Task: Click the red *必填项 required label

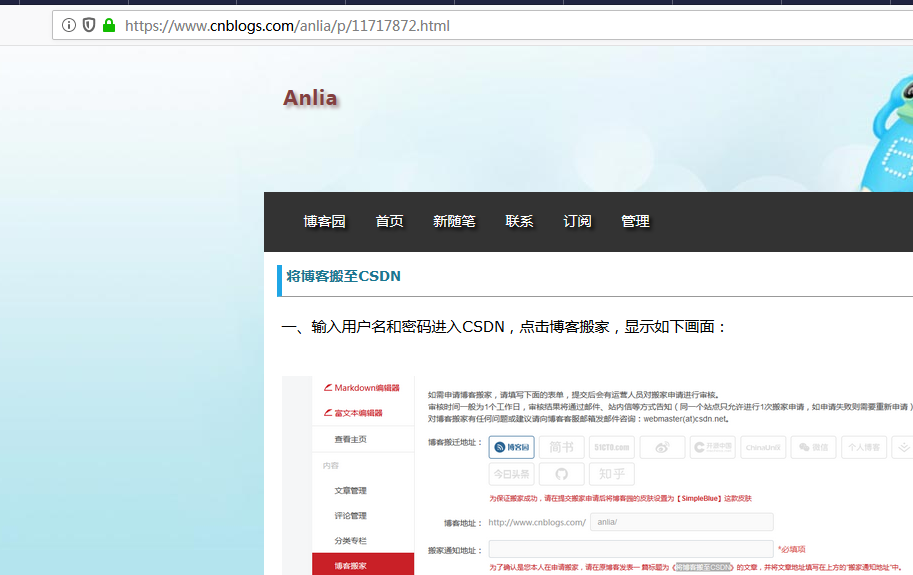Action: point(792,549)
